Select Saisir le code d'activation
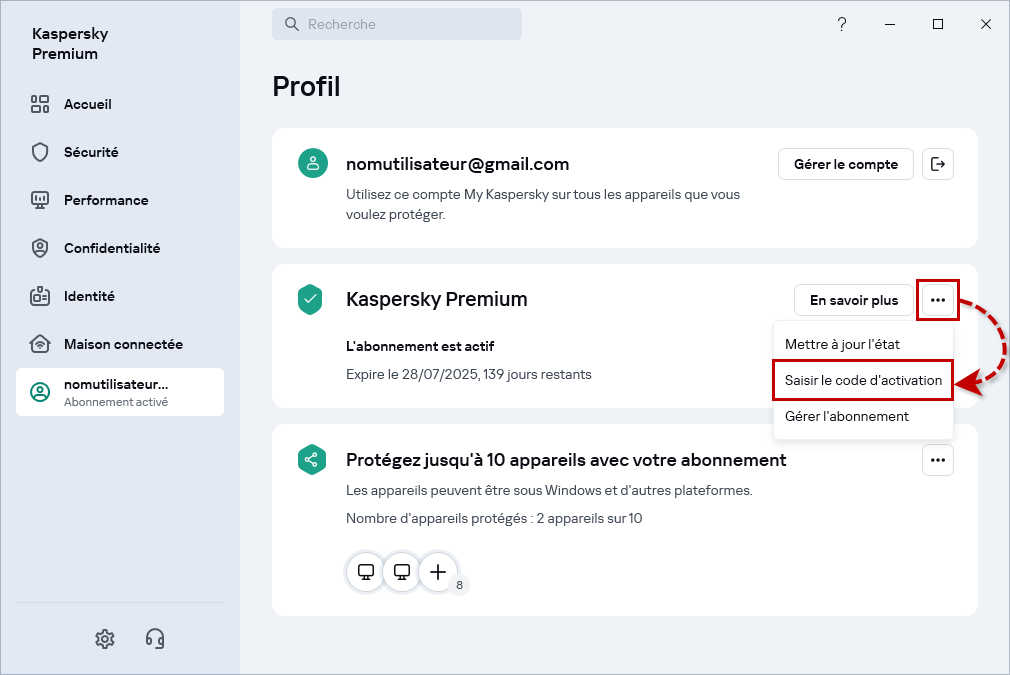 pyautogui.click(x=863, y=380)
